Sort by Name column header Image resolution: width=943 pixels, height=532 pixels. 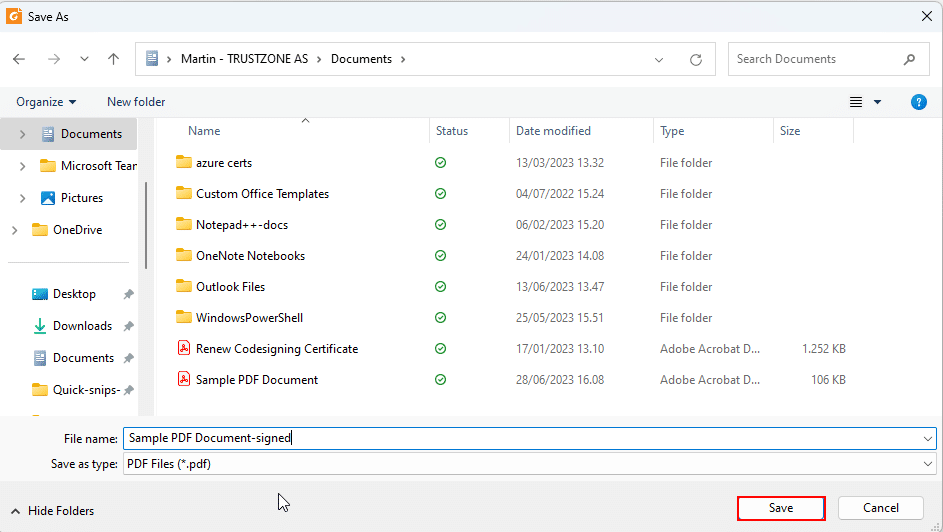pos(204,131)
